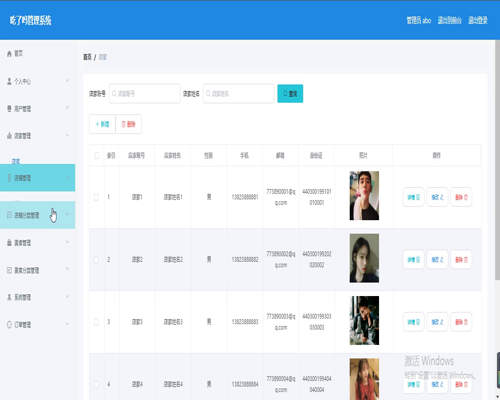This screenshot has height=400, width=500.
Task: Click phone number 13823888882
Action: (245, 259)
